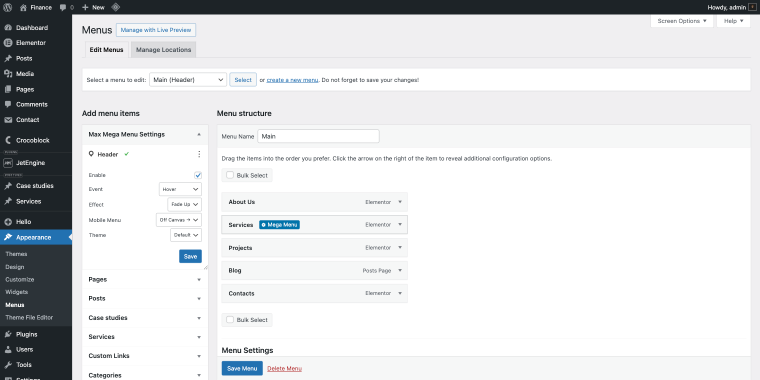Expand the Case studies accordion section
The width and height of the screenshot is (760, 380).
pos(145,318)
